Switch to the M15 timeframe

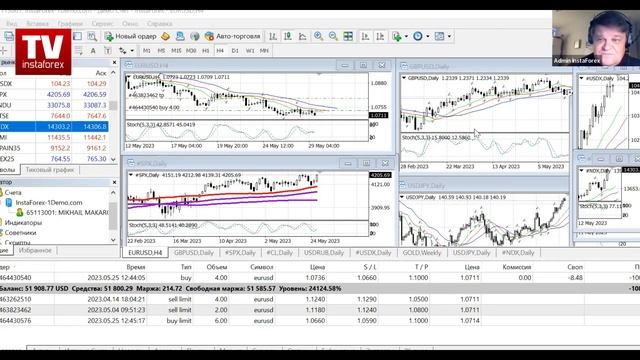(x=176, y=51)
